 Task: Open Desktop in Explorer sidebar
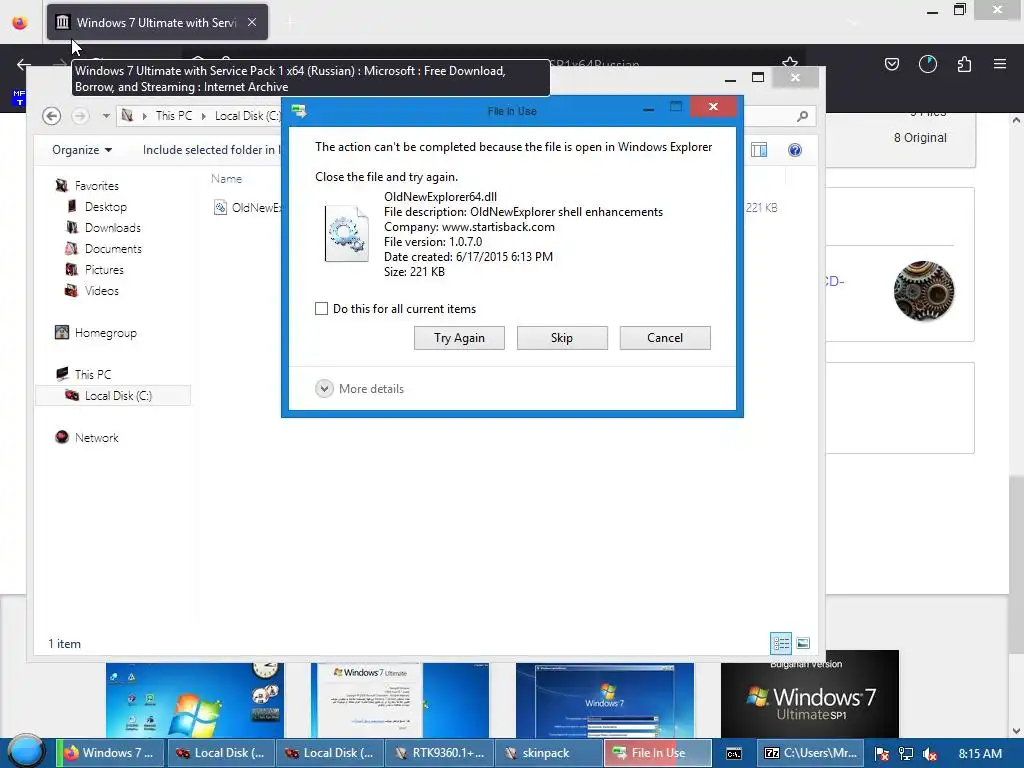pyautogui.click(x=105, y=206)
